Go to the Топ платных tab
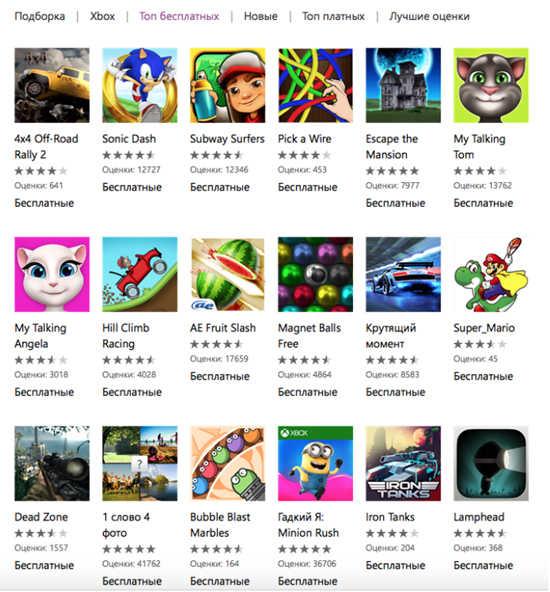Image resolution: width=550 pixels, height=592 pixels. coord(333,17)
